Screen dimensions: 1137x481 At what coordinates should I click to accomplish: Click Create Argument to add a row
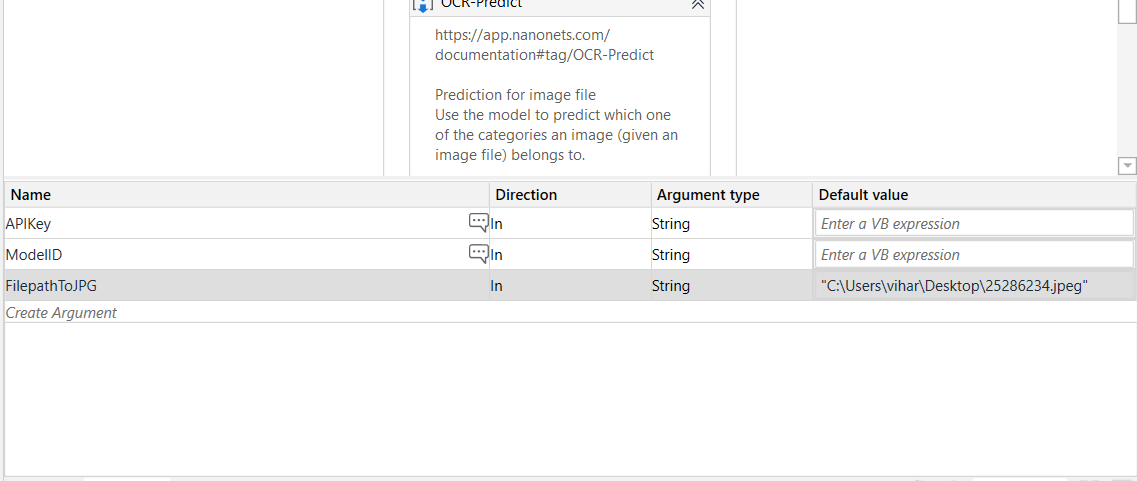62,313
